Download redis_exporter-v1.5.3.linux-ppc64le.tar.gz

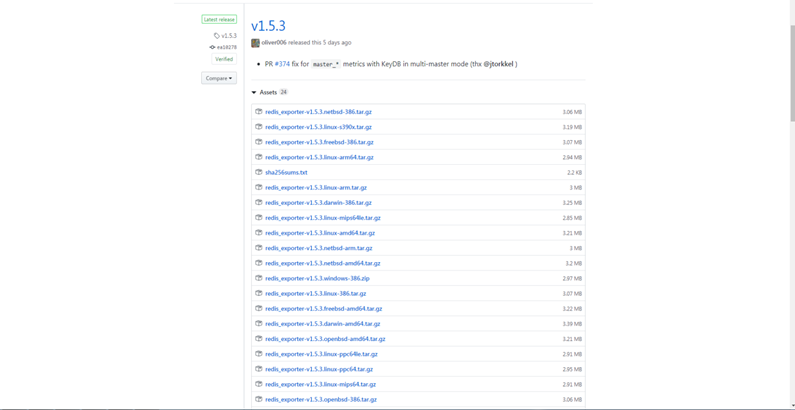(321, 354)
